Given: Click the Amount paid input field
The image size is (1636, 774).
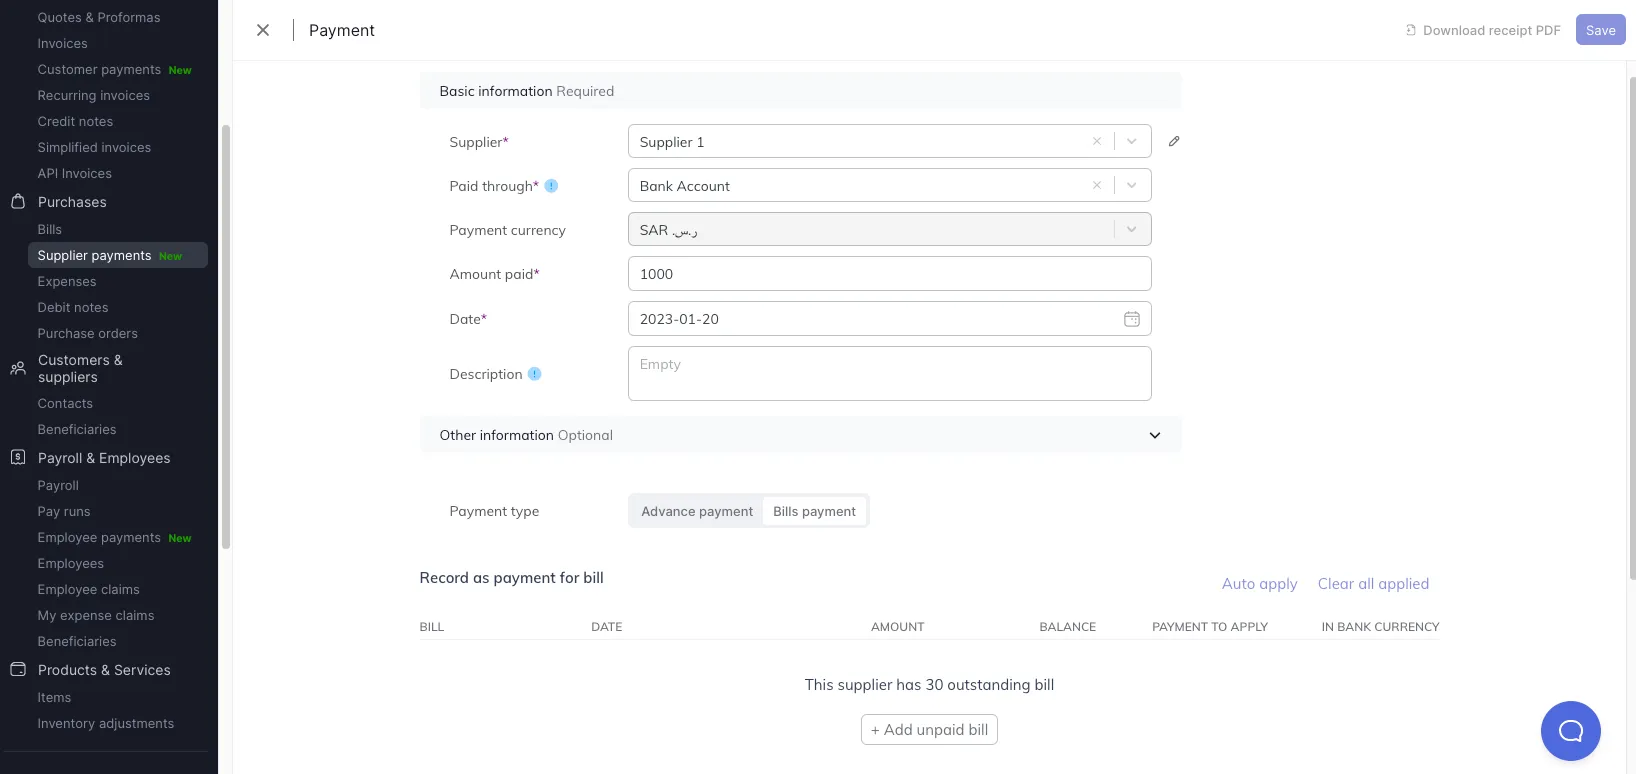Looking at the screenshot, I should 888,273.
